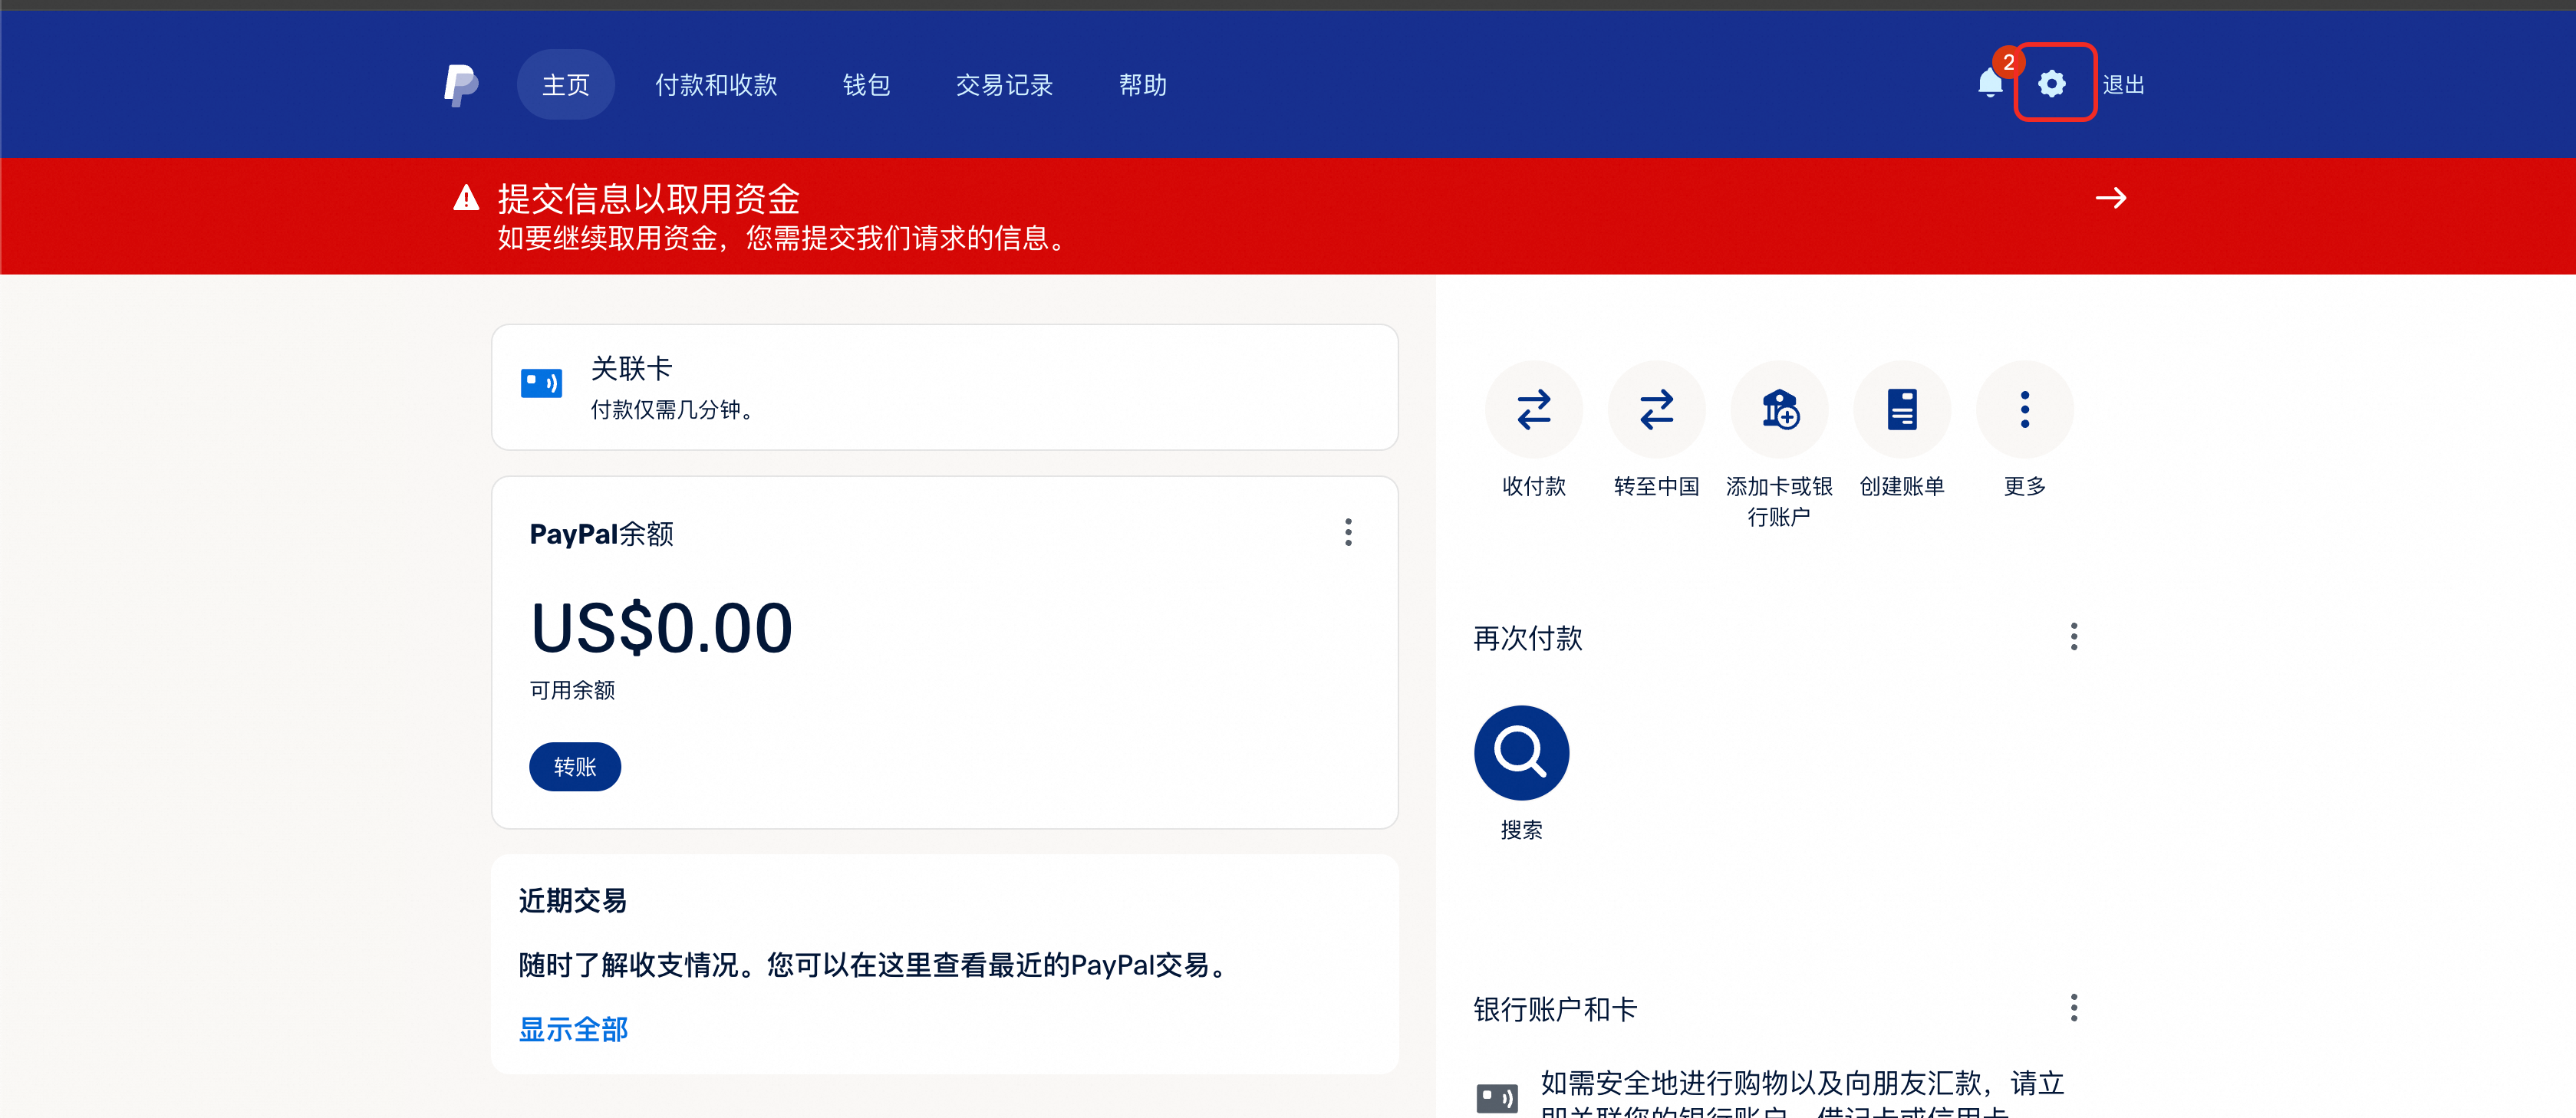The image size is (2576, 1118).
Task: Click the 转至中国 icon
Action: click(x=1656, y=409)
